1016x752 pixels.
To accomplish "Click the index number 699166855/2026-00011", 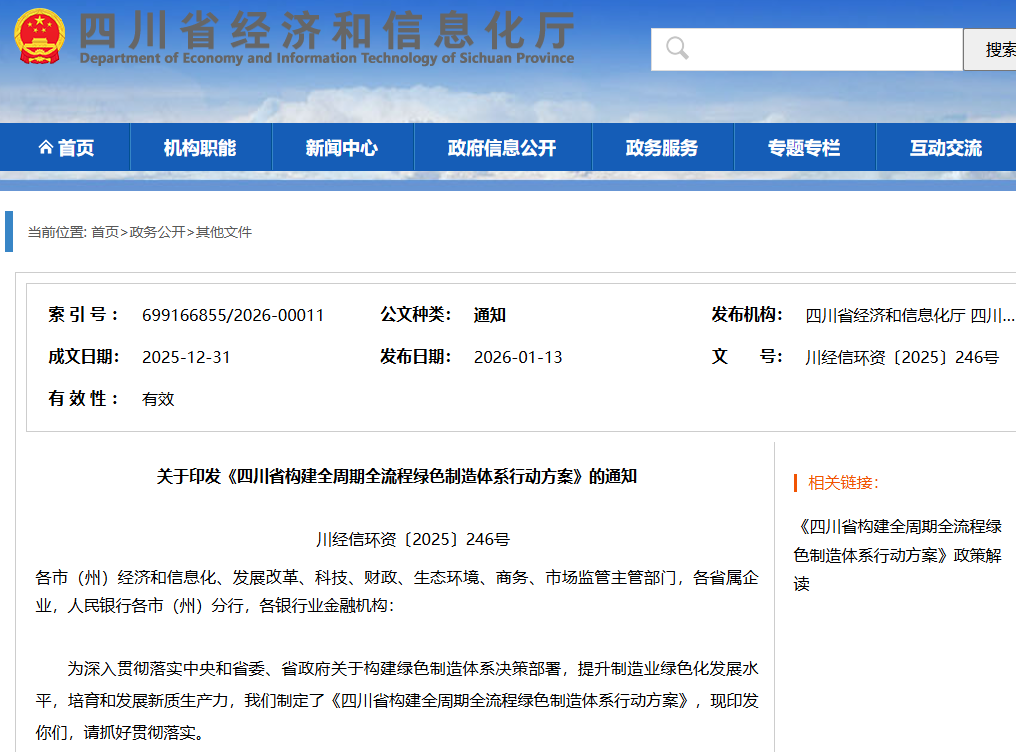I will pos(233,315).
